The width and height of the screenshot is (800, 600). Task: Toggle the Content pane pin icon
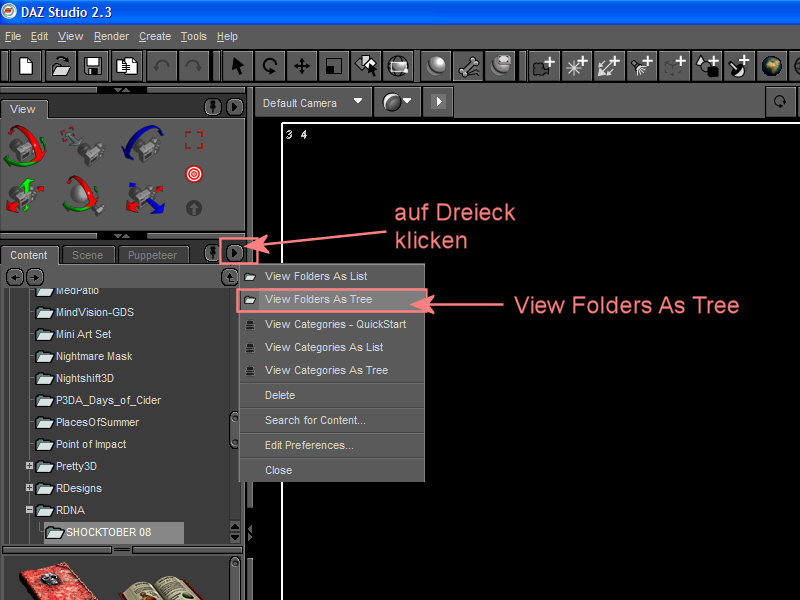(x=212, y=253)
